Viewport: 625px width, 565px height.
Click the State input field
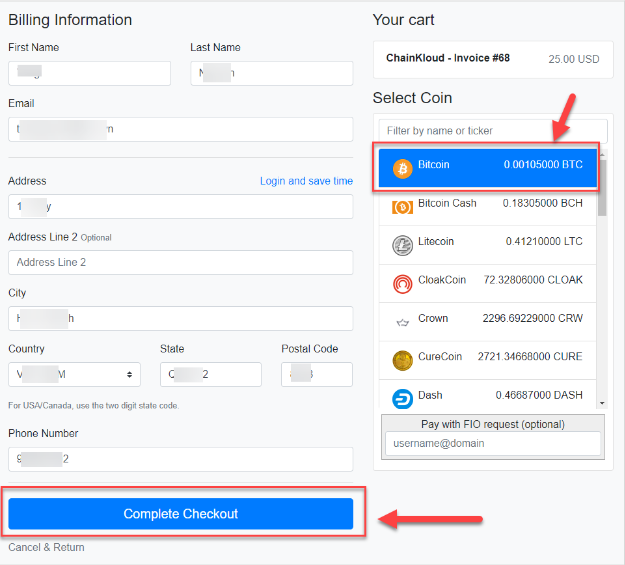211,374
